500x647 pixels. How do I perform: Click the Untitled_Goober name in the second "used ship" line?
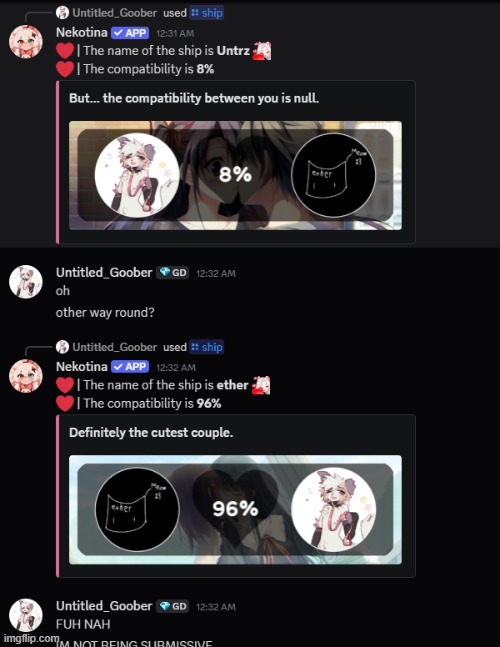point(115,347)
